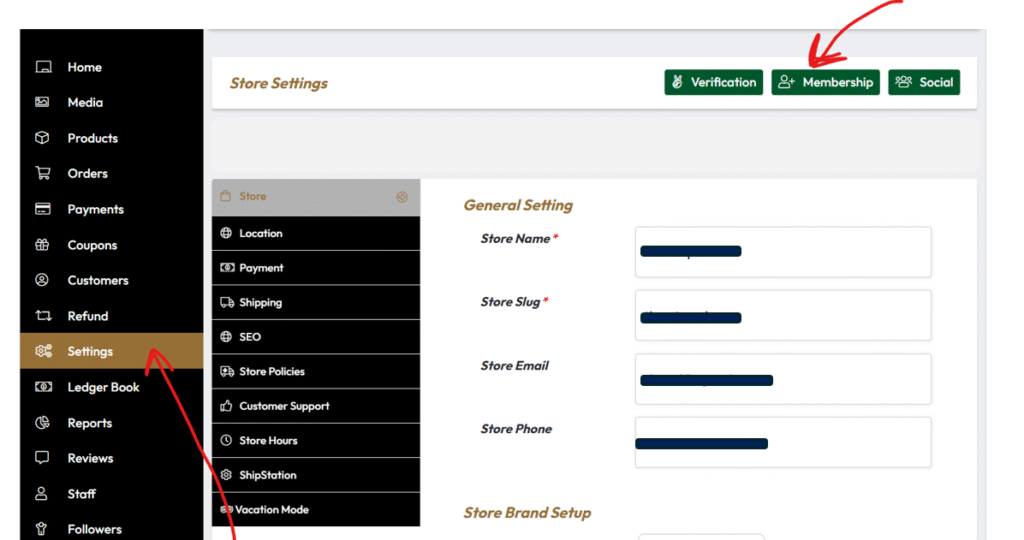Click the Social button
Screen dimensions: 1024x540
(924, 82)
